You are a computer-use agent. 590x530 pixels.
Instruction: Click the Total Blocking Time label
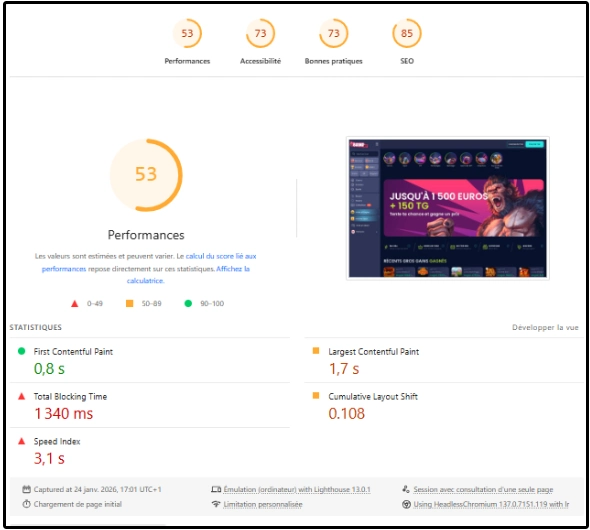click(70, 396)
